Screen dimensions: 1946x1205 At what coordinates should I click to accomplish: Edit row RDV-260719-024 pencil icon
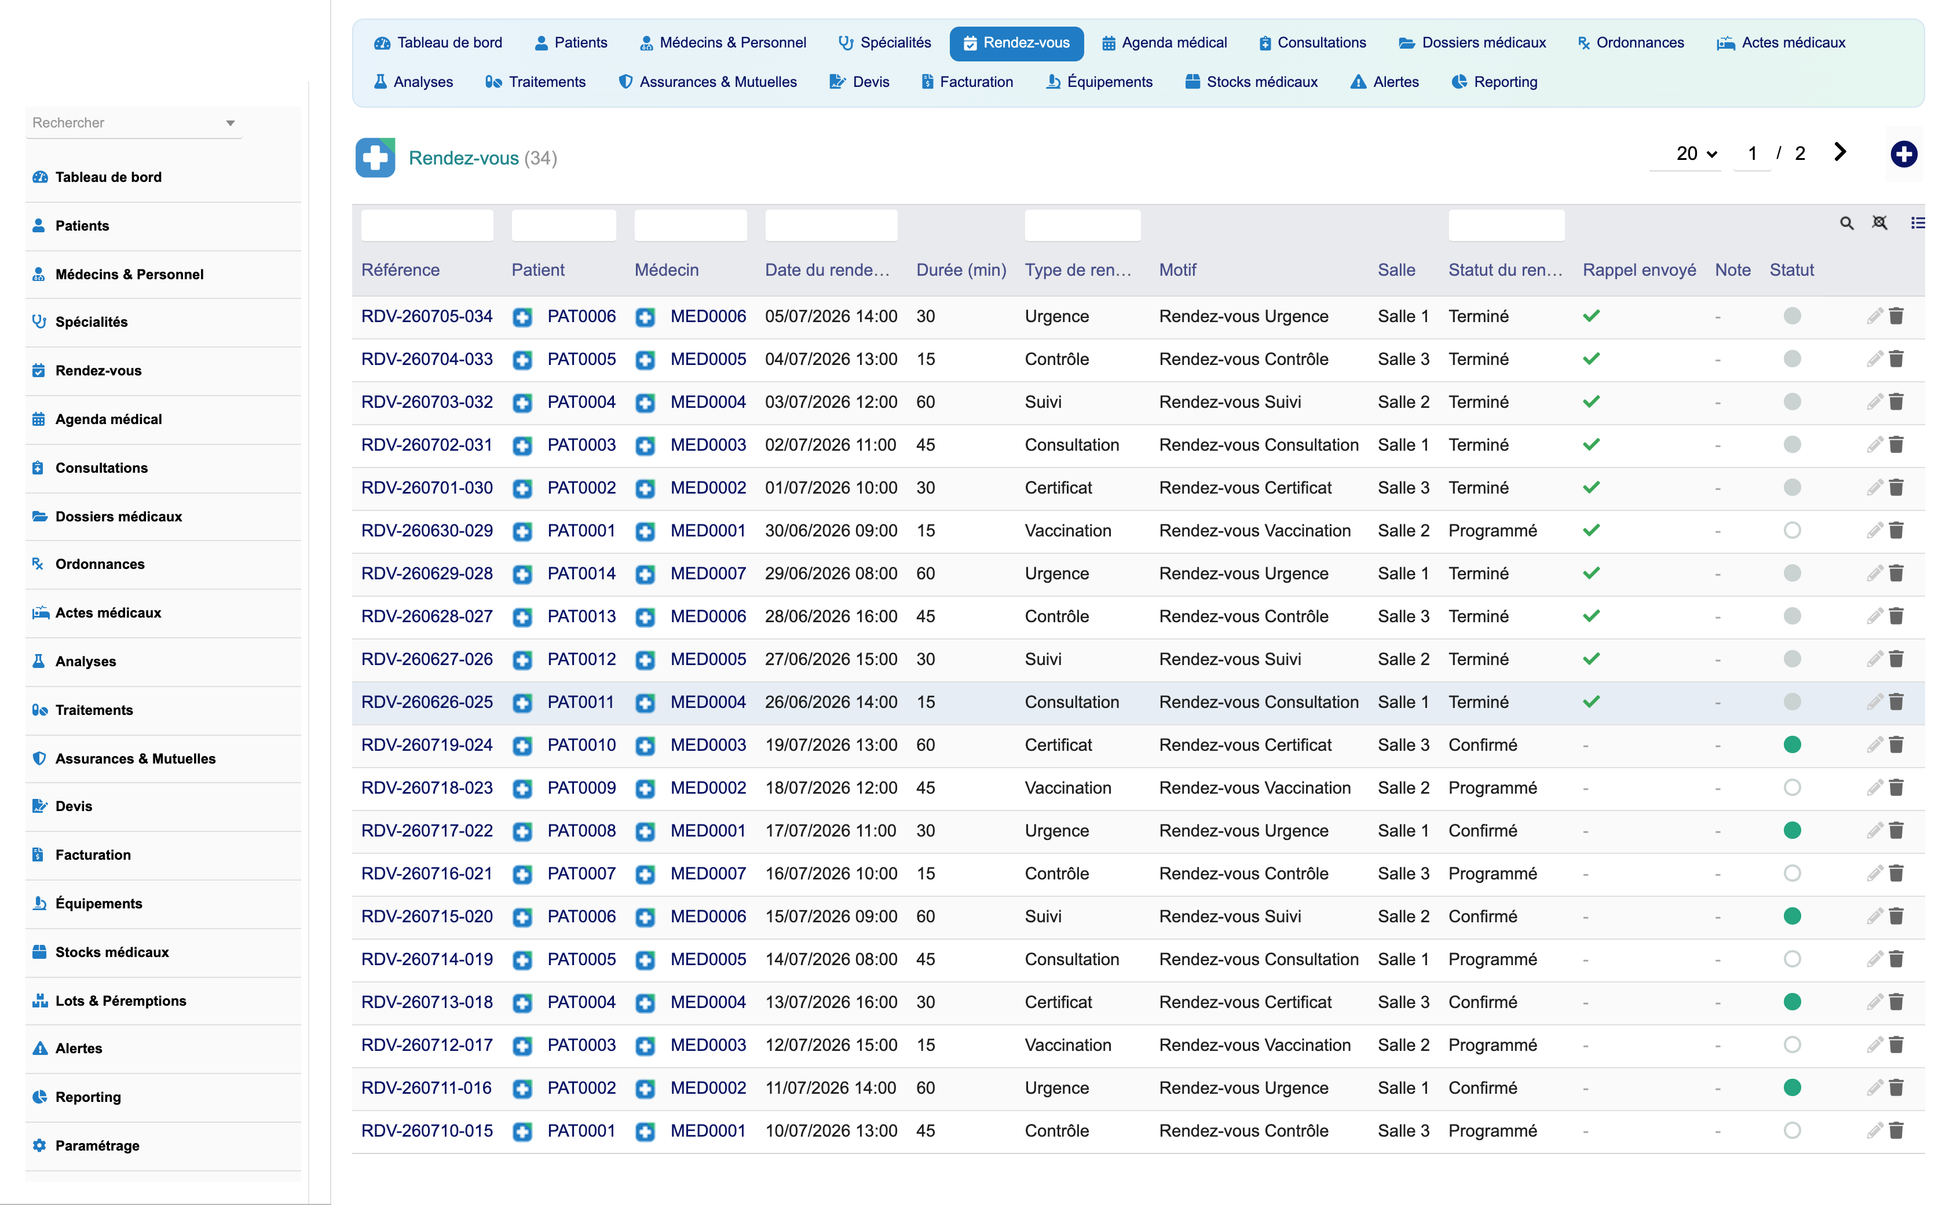(x=1874, y=745)
